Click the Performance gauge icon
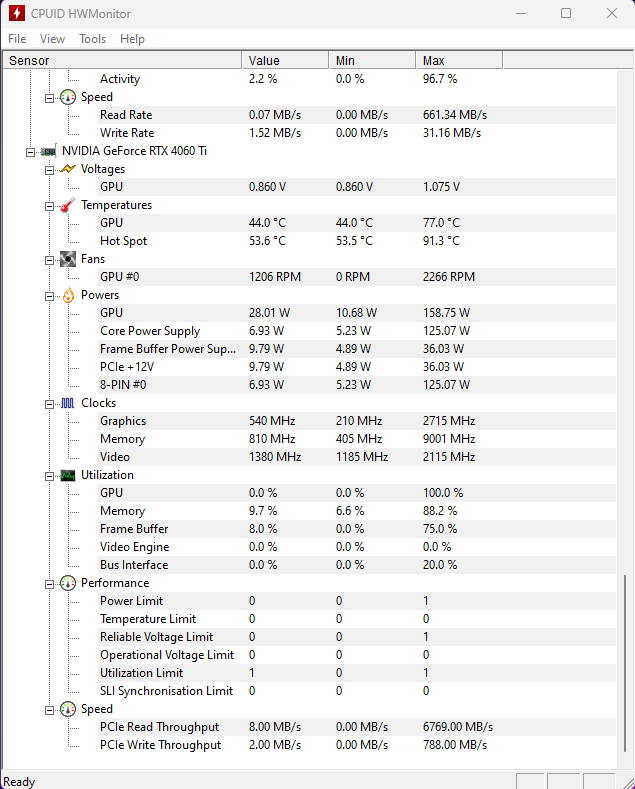Viewport: 635px width, 789px height. coord(67,583)
